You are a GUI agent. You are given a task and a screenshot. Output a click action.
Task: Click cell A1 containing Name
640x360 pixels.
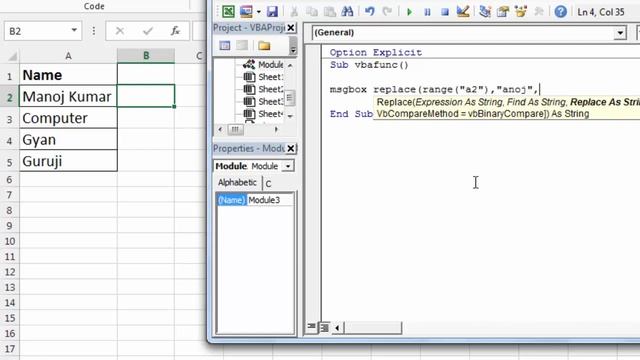pyautogui.click(x=68, y=75)
